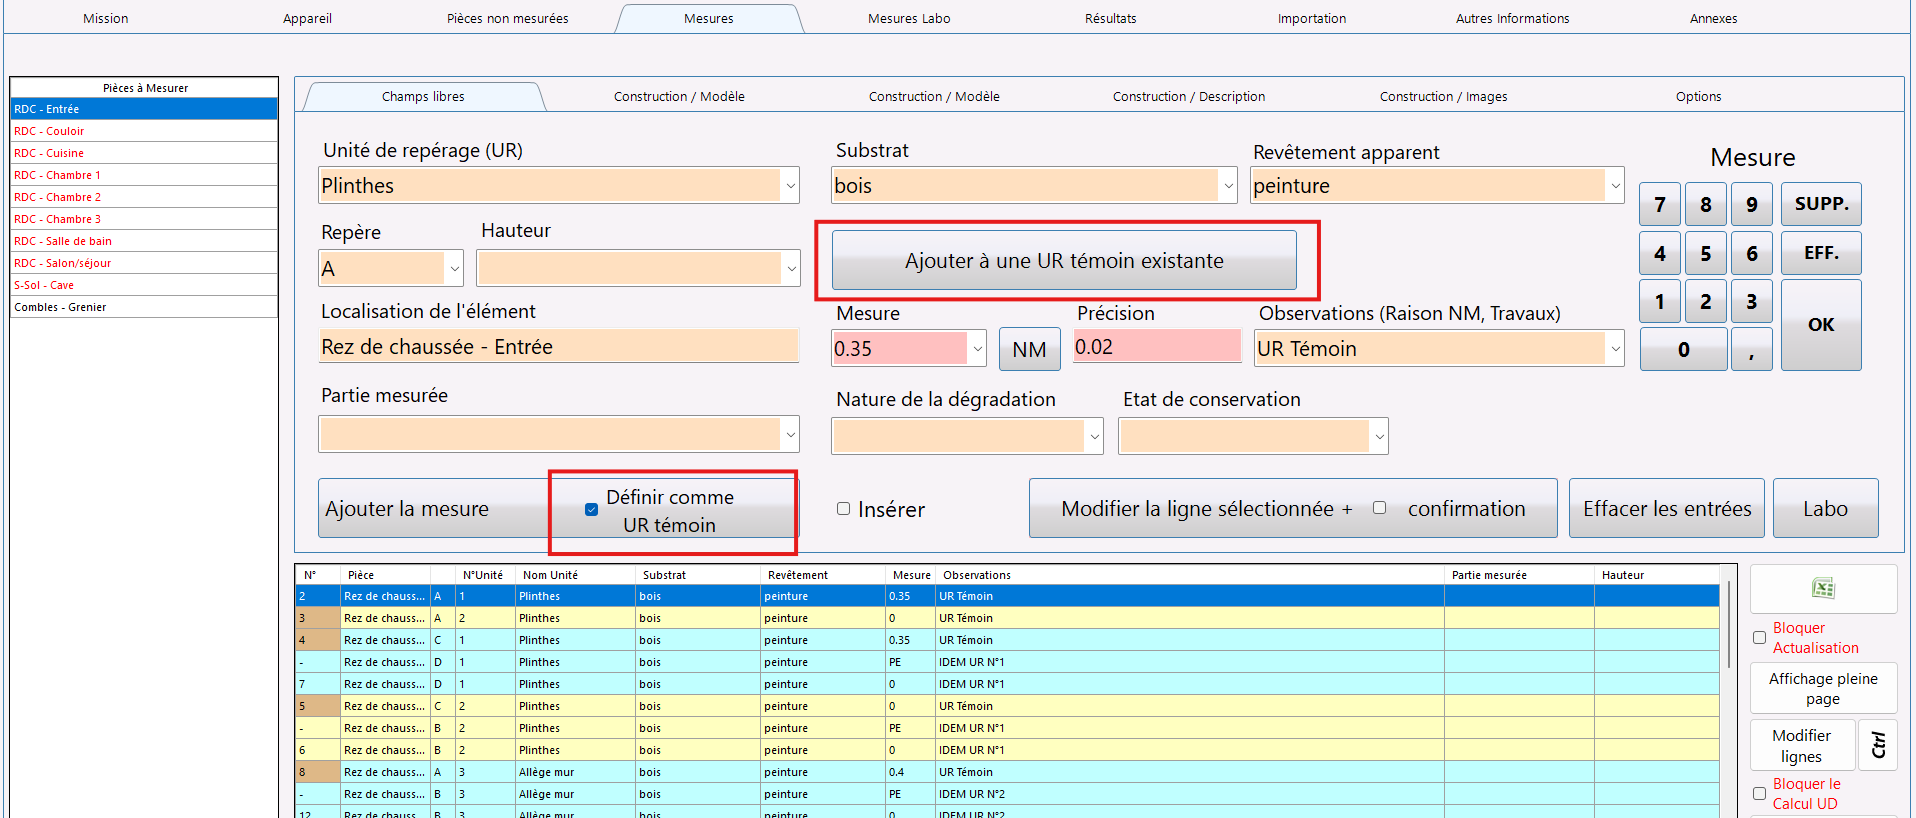This screenshot has height=818, width=1916.
Task: Click the Effacer les entrées button
Action: (1667, 509)
